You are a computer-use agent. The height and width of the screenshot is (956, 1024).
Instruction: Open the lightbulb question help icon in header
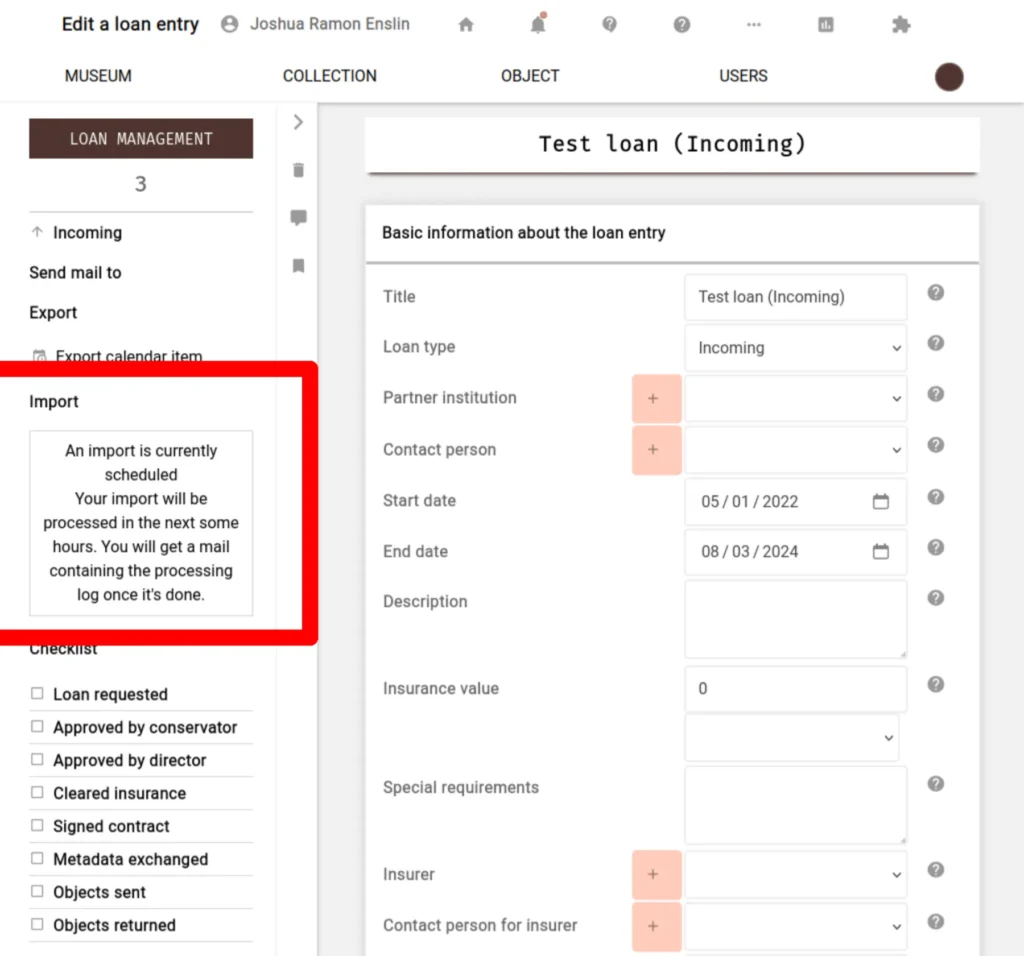tap(609, 25)
